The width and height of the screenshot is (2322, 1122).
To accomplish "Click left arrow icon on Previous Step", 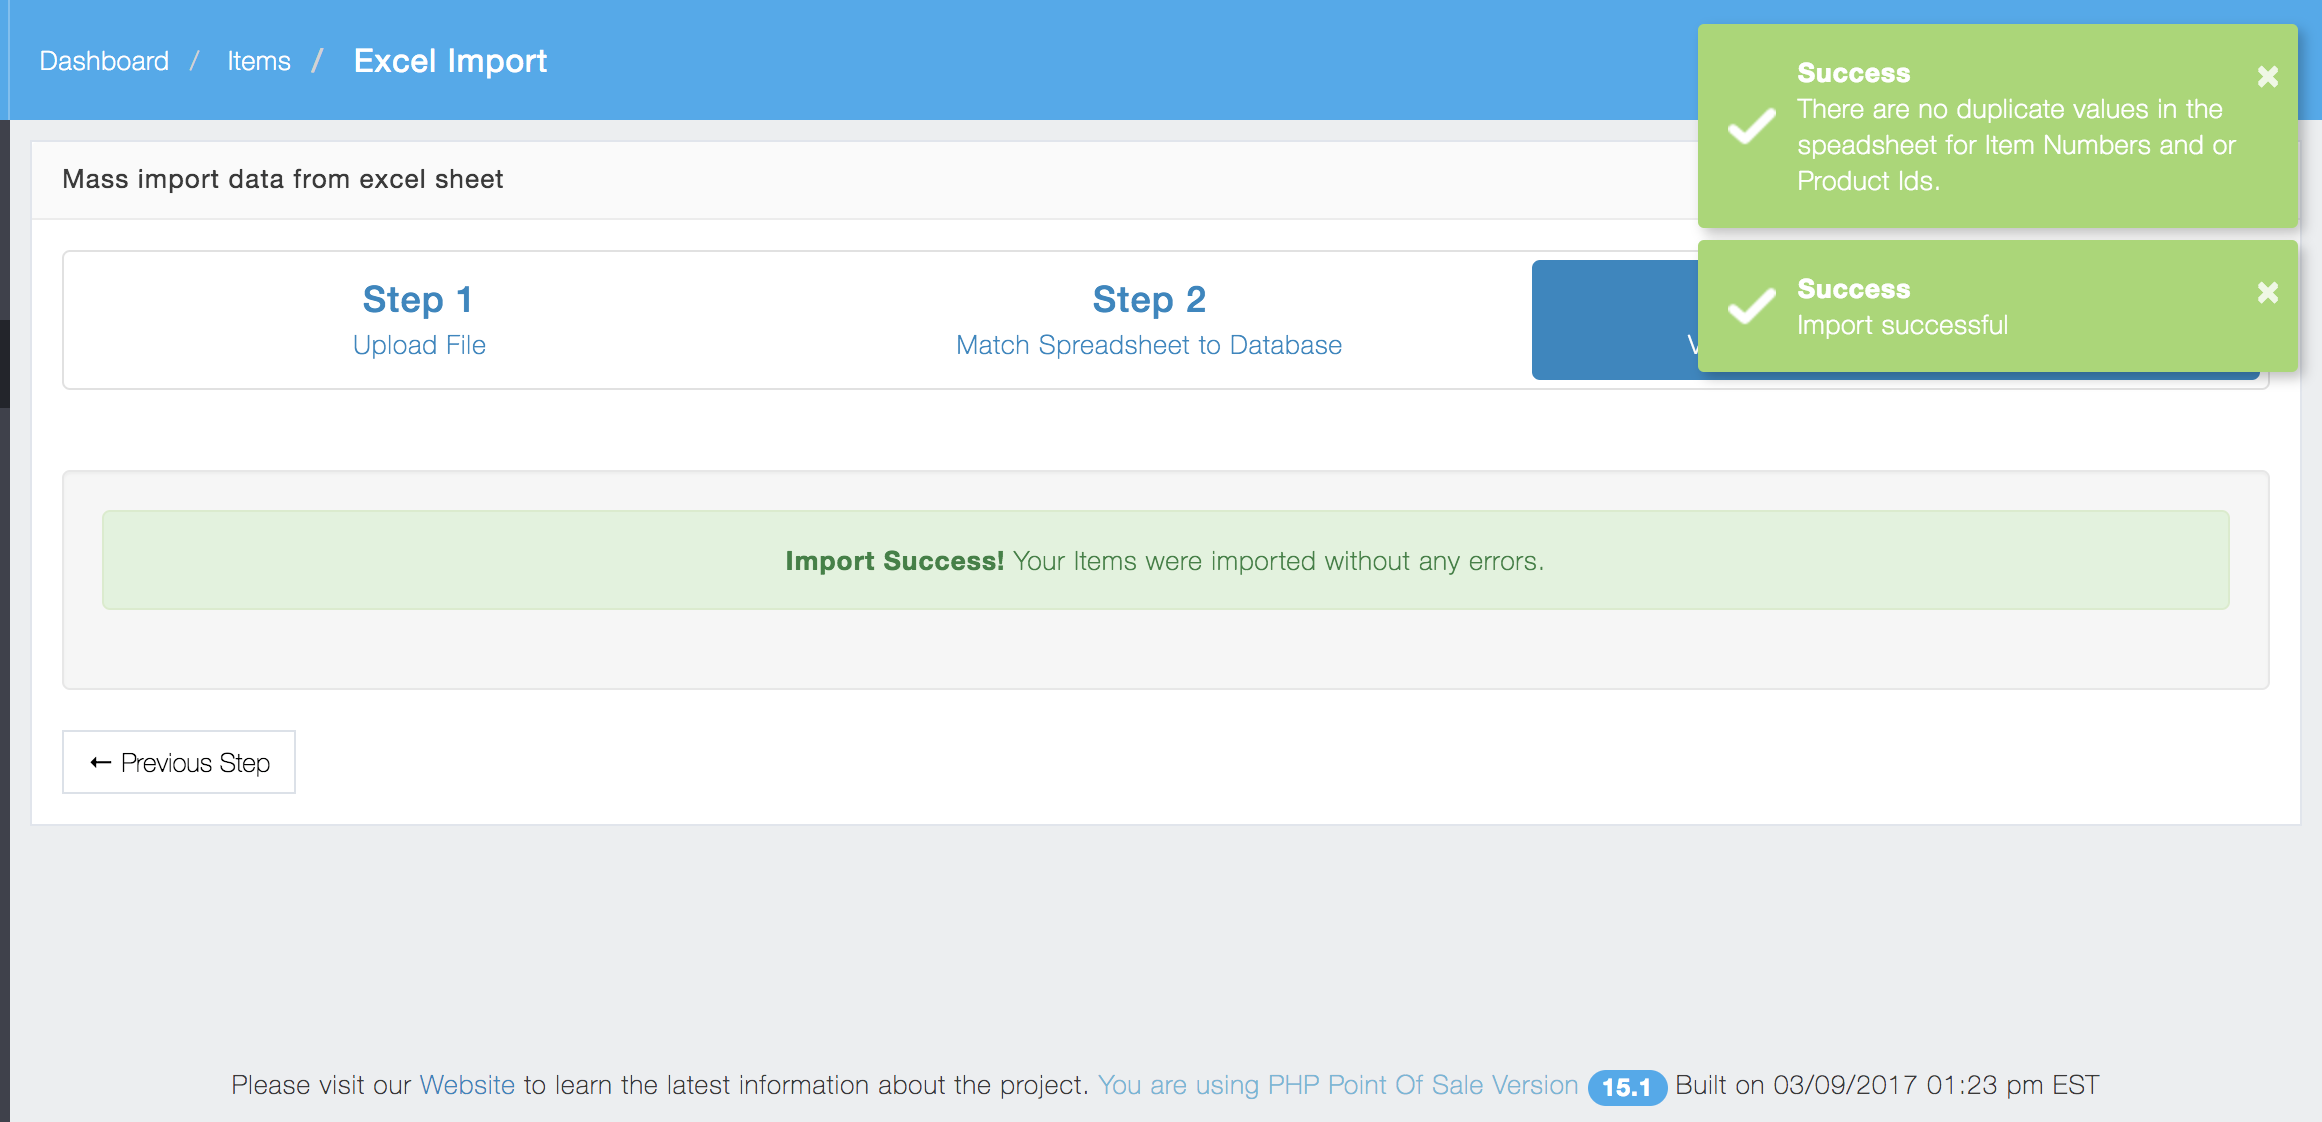I will pos(100,763).
